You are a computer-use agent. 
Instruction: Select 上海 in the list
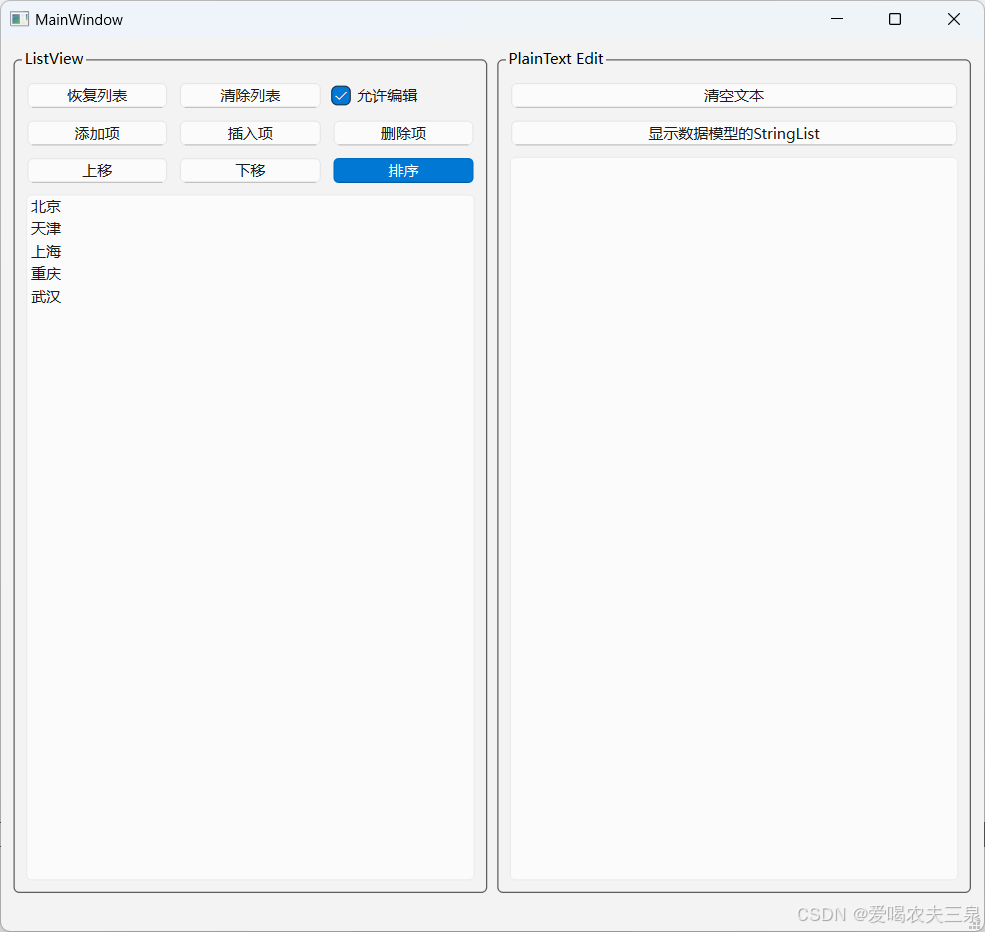[250, 251]
